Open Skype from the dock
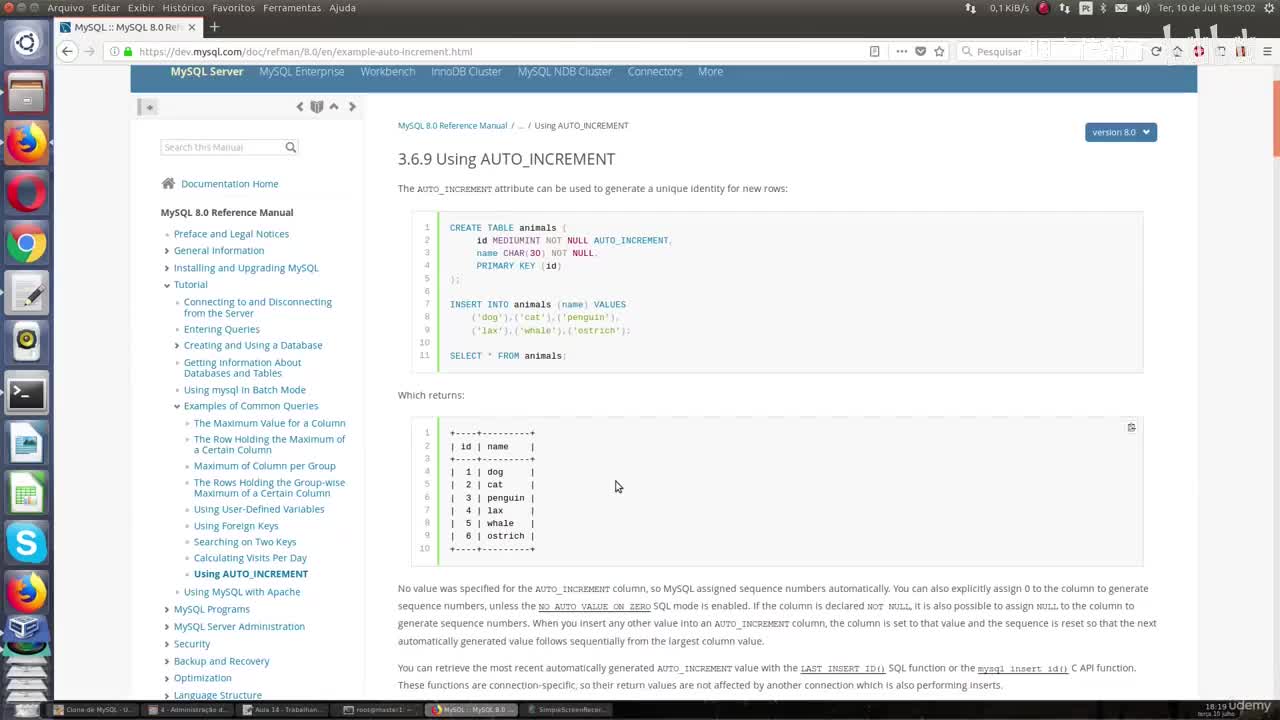This screenshot has width=1280, height=720. [26, 543]
